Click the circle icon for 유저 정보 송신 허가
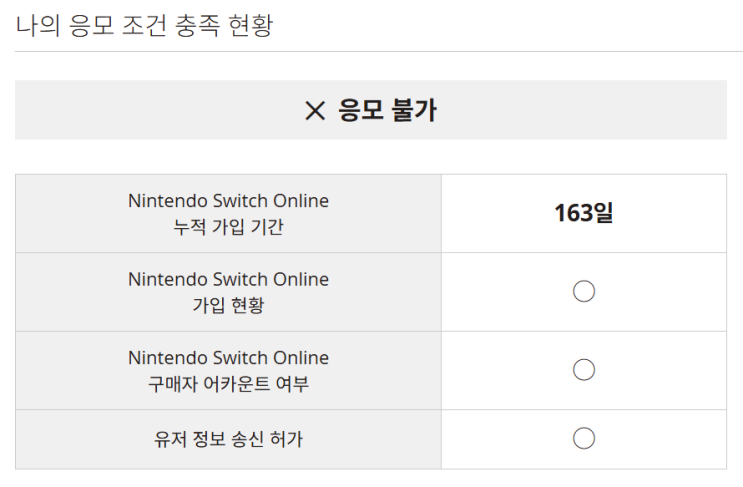The image size is (743, 487). click(584, 438)
